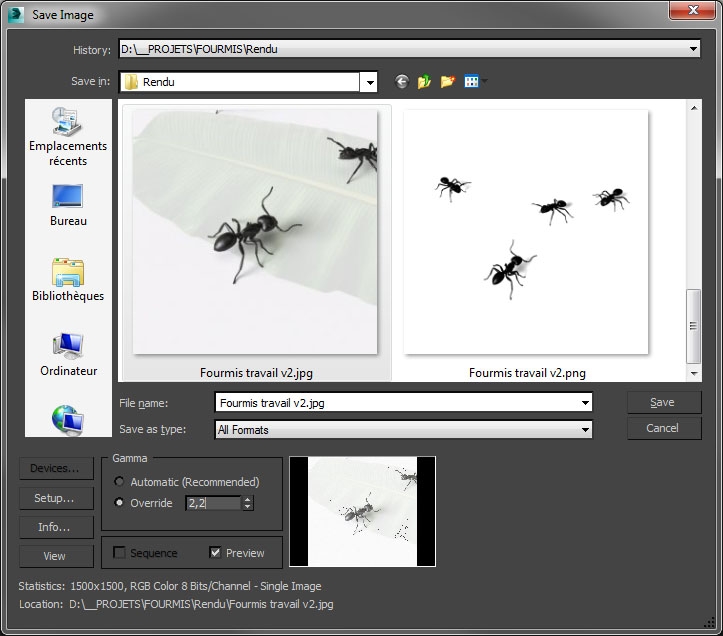Click the Go Back arrow icon
723x636 pixels.
(402, 82)
